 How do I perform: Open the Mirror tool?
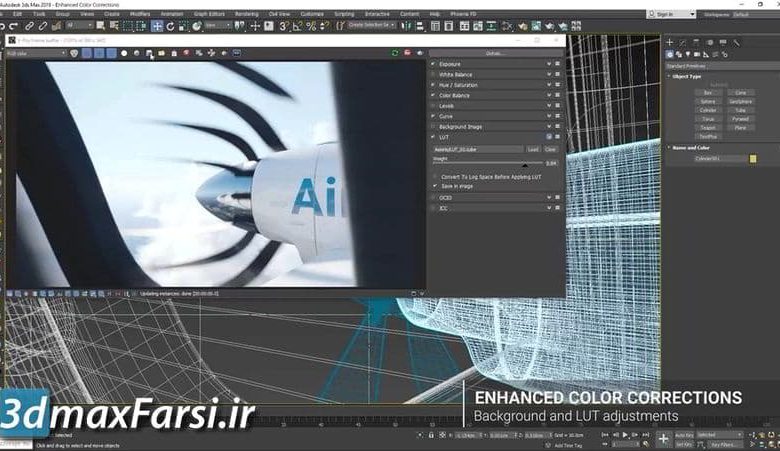(406, 26)
